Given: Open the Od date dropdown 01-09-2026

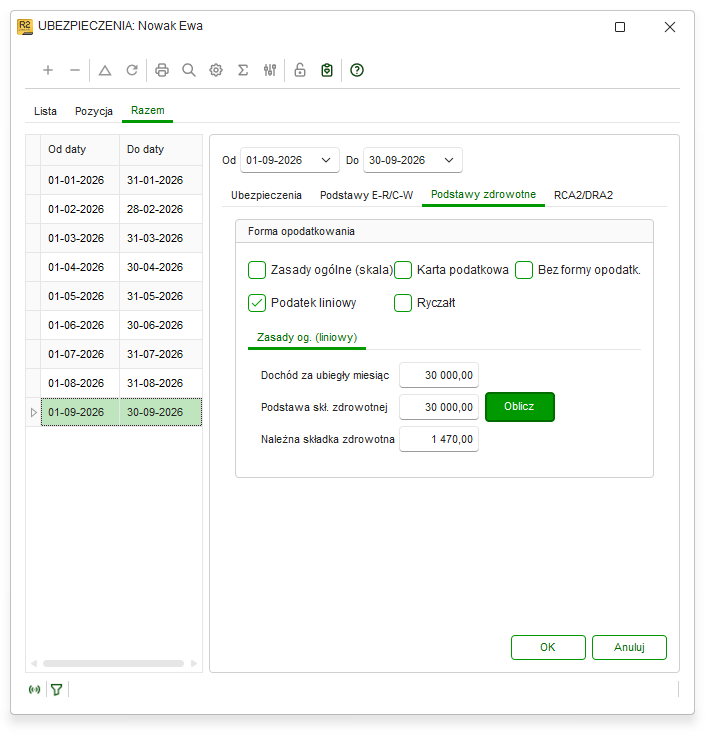Looking at the screenshot, I should 326,160.
